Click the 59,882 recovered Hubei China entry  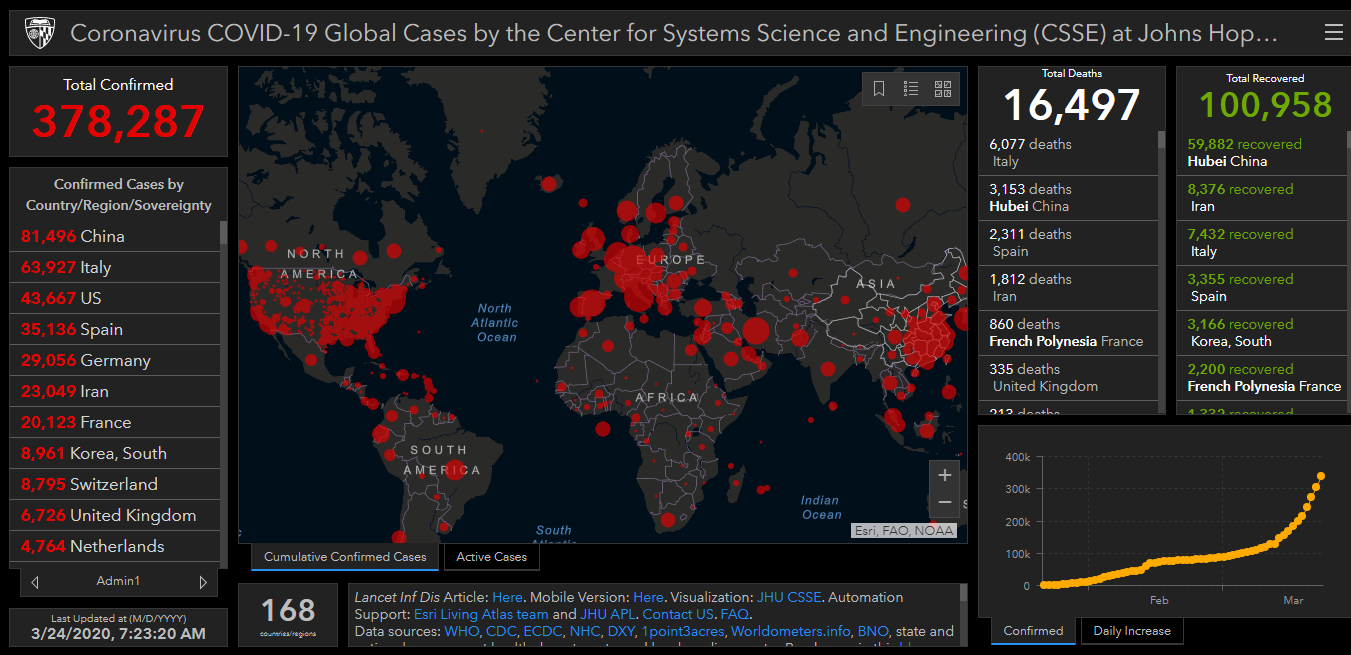(x=1260, y=153)
